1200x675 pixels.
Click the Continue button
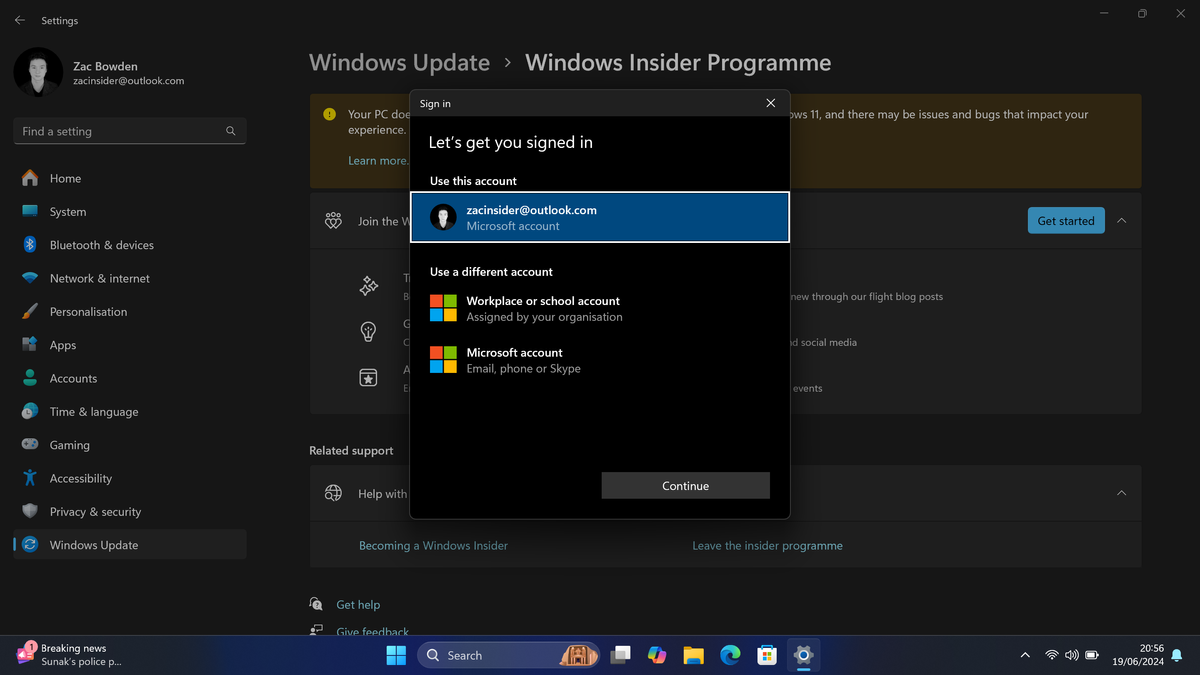(x=685, y=486)
